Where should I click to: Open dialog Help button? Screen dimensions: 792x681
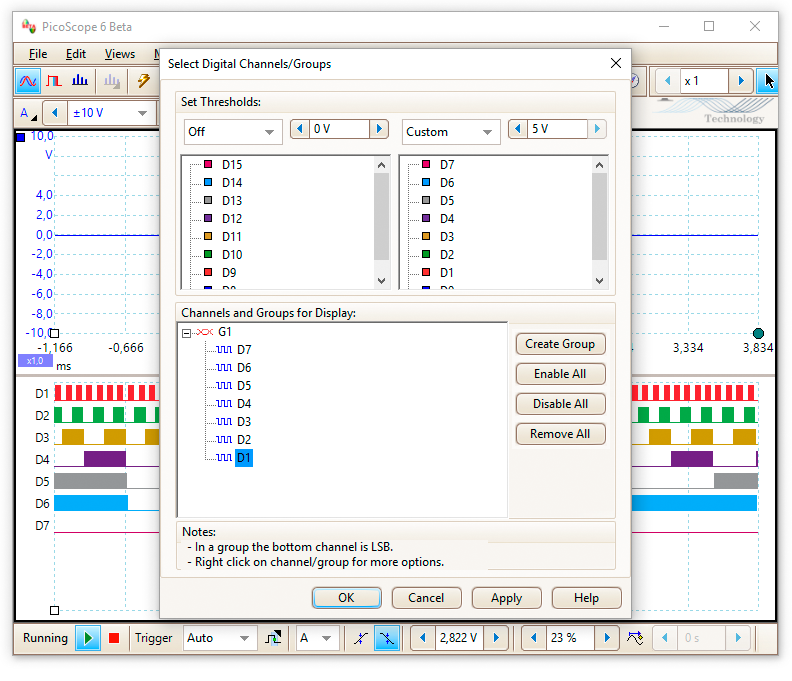[586, 598]
